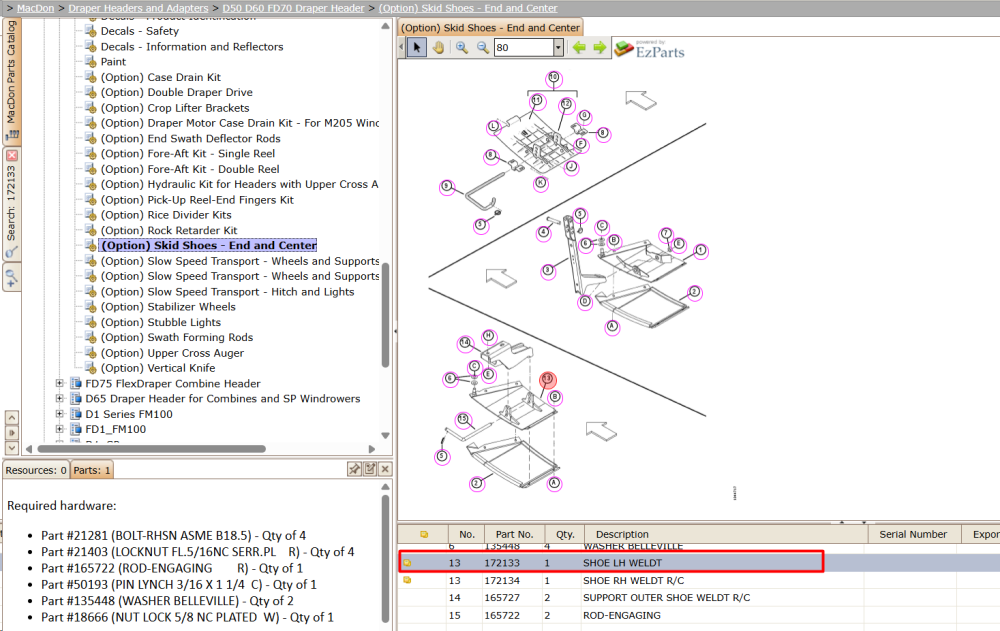The width and height of the screenshot is (1000, 631).
Task: Switch to the Parts: 1 tab
Action: 92,470
